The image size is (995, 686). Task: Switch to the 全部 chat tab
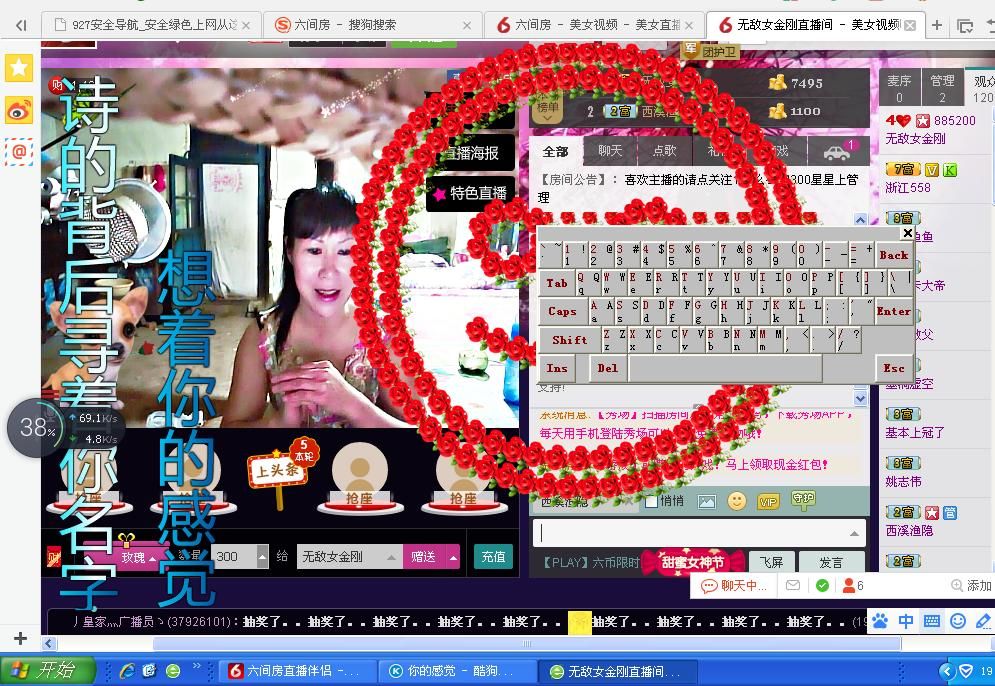click(555, 151)
